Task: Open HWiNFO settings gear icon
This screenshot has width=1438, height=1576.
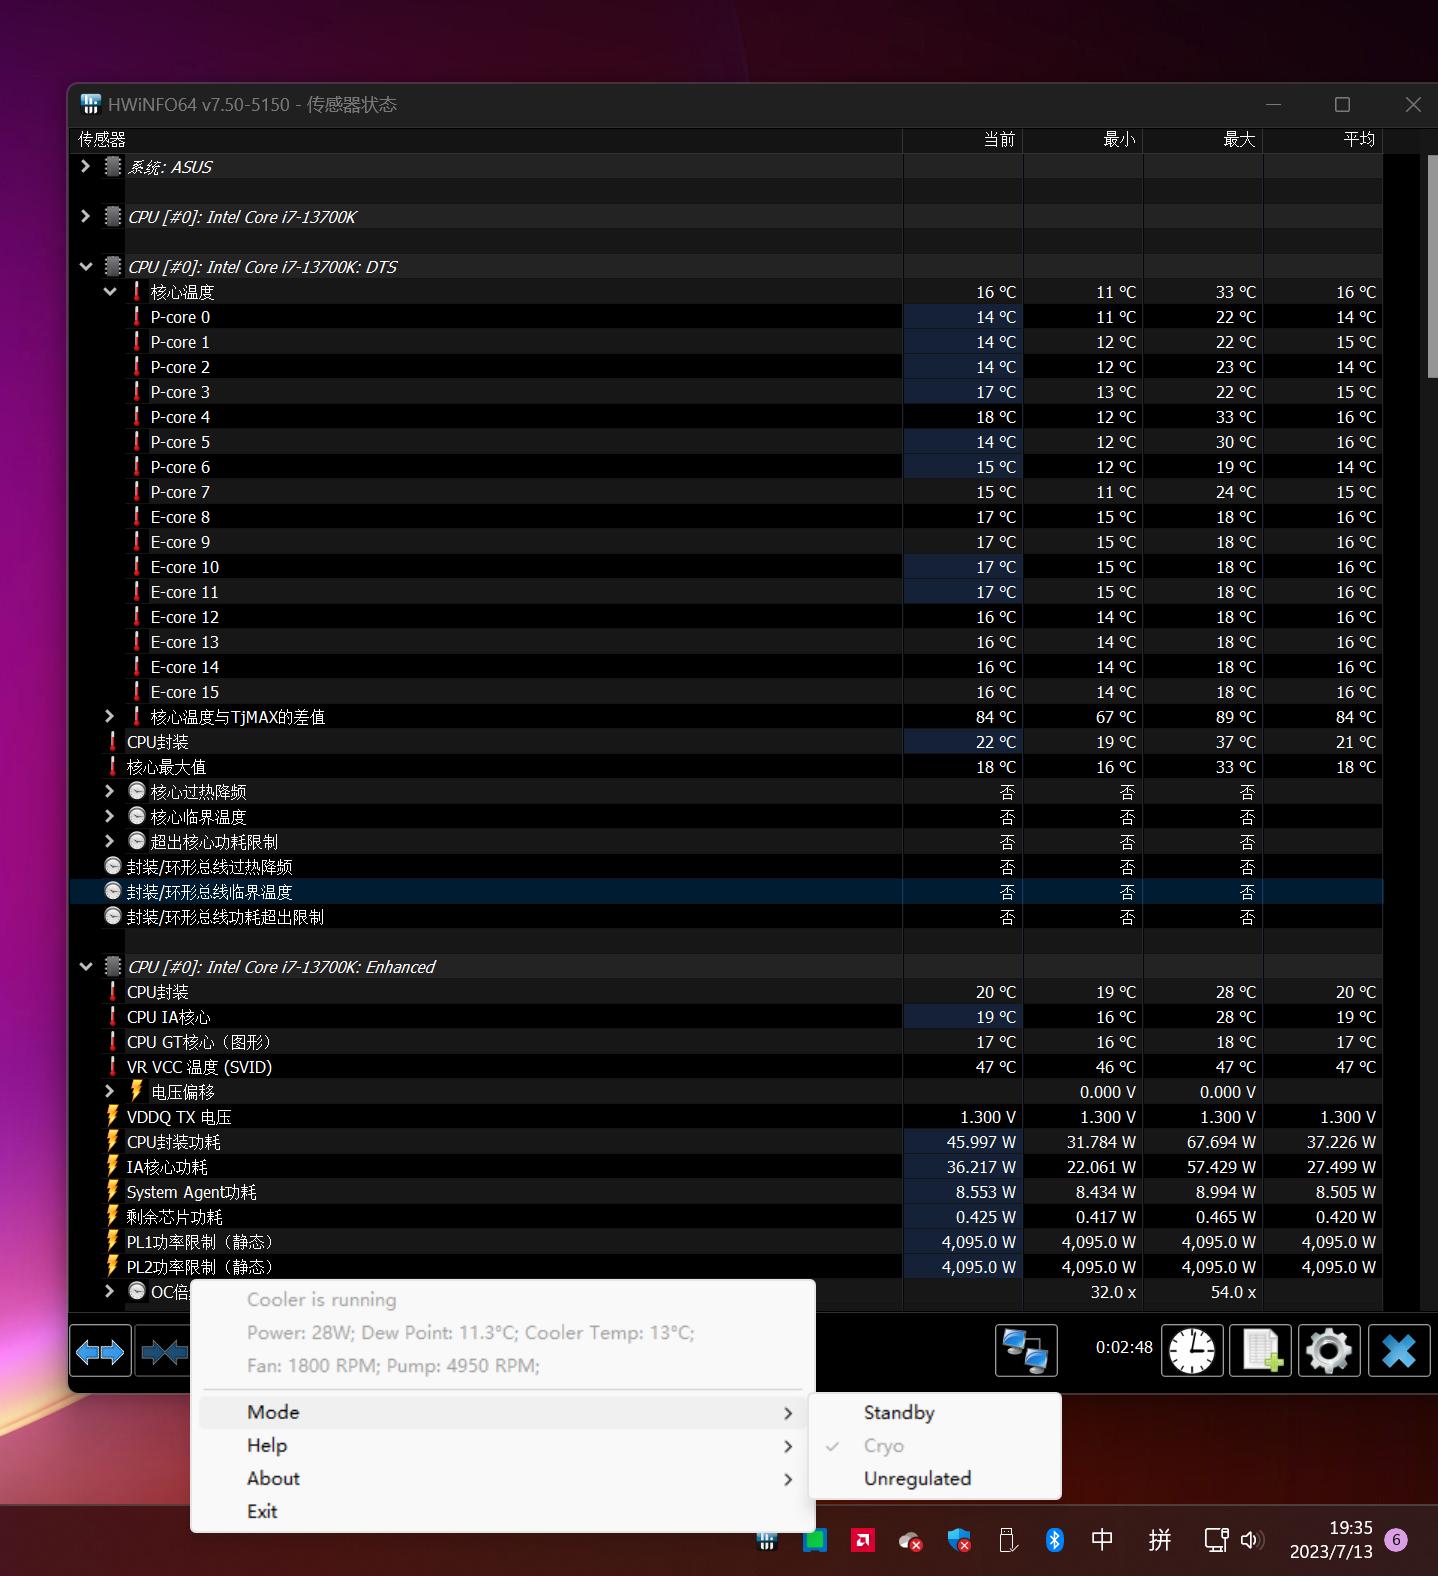Action: point(1328,1350)
